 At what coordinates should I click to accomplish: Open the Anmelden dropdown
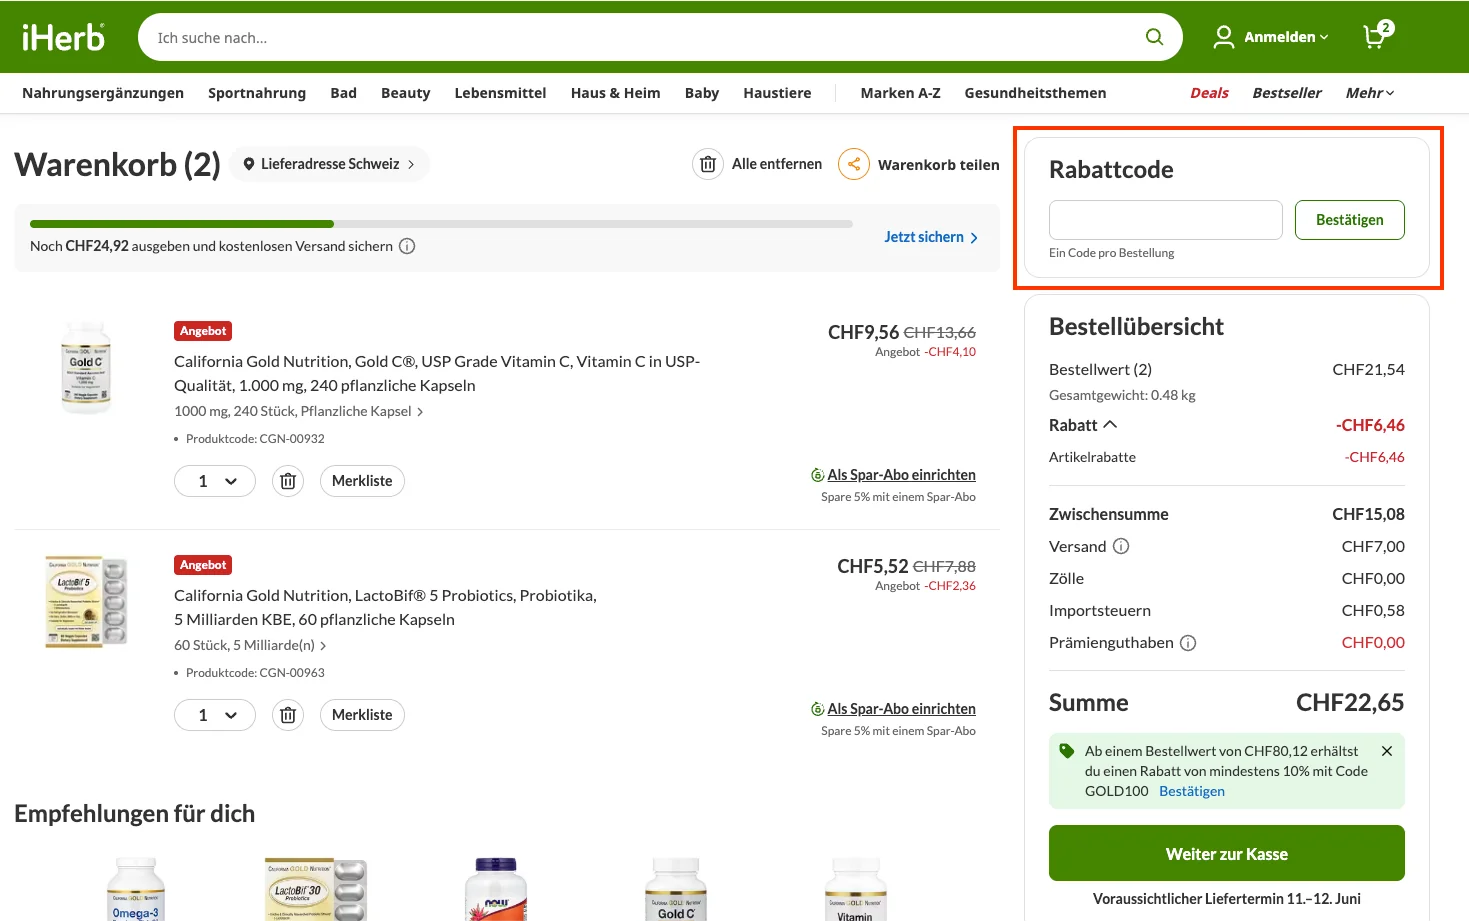pyautogui.click(x=1286, y=37)
